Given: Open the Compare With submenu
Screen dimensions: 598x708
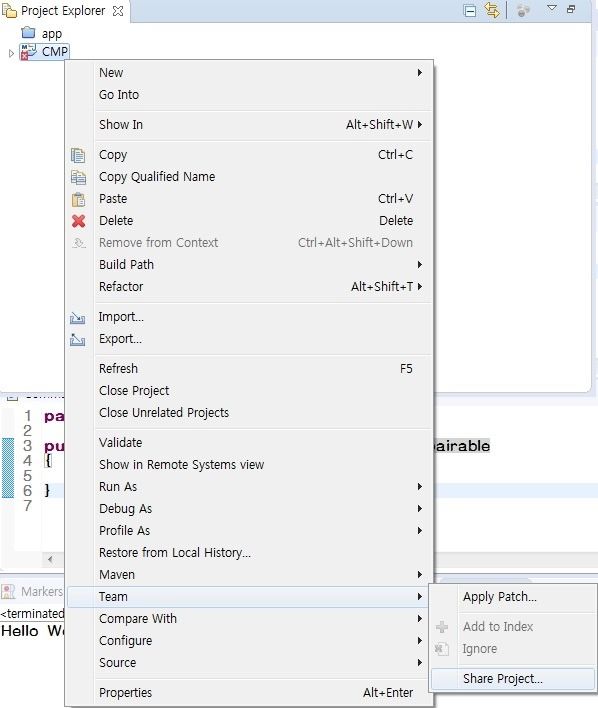Looking at the screenshot, I should tap(250, 619).
